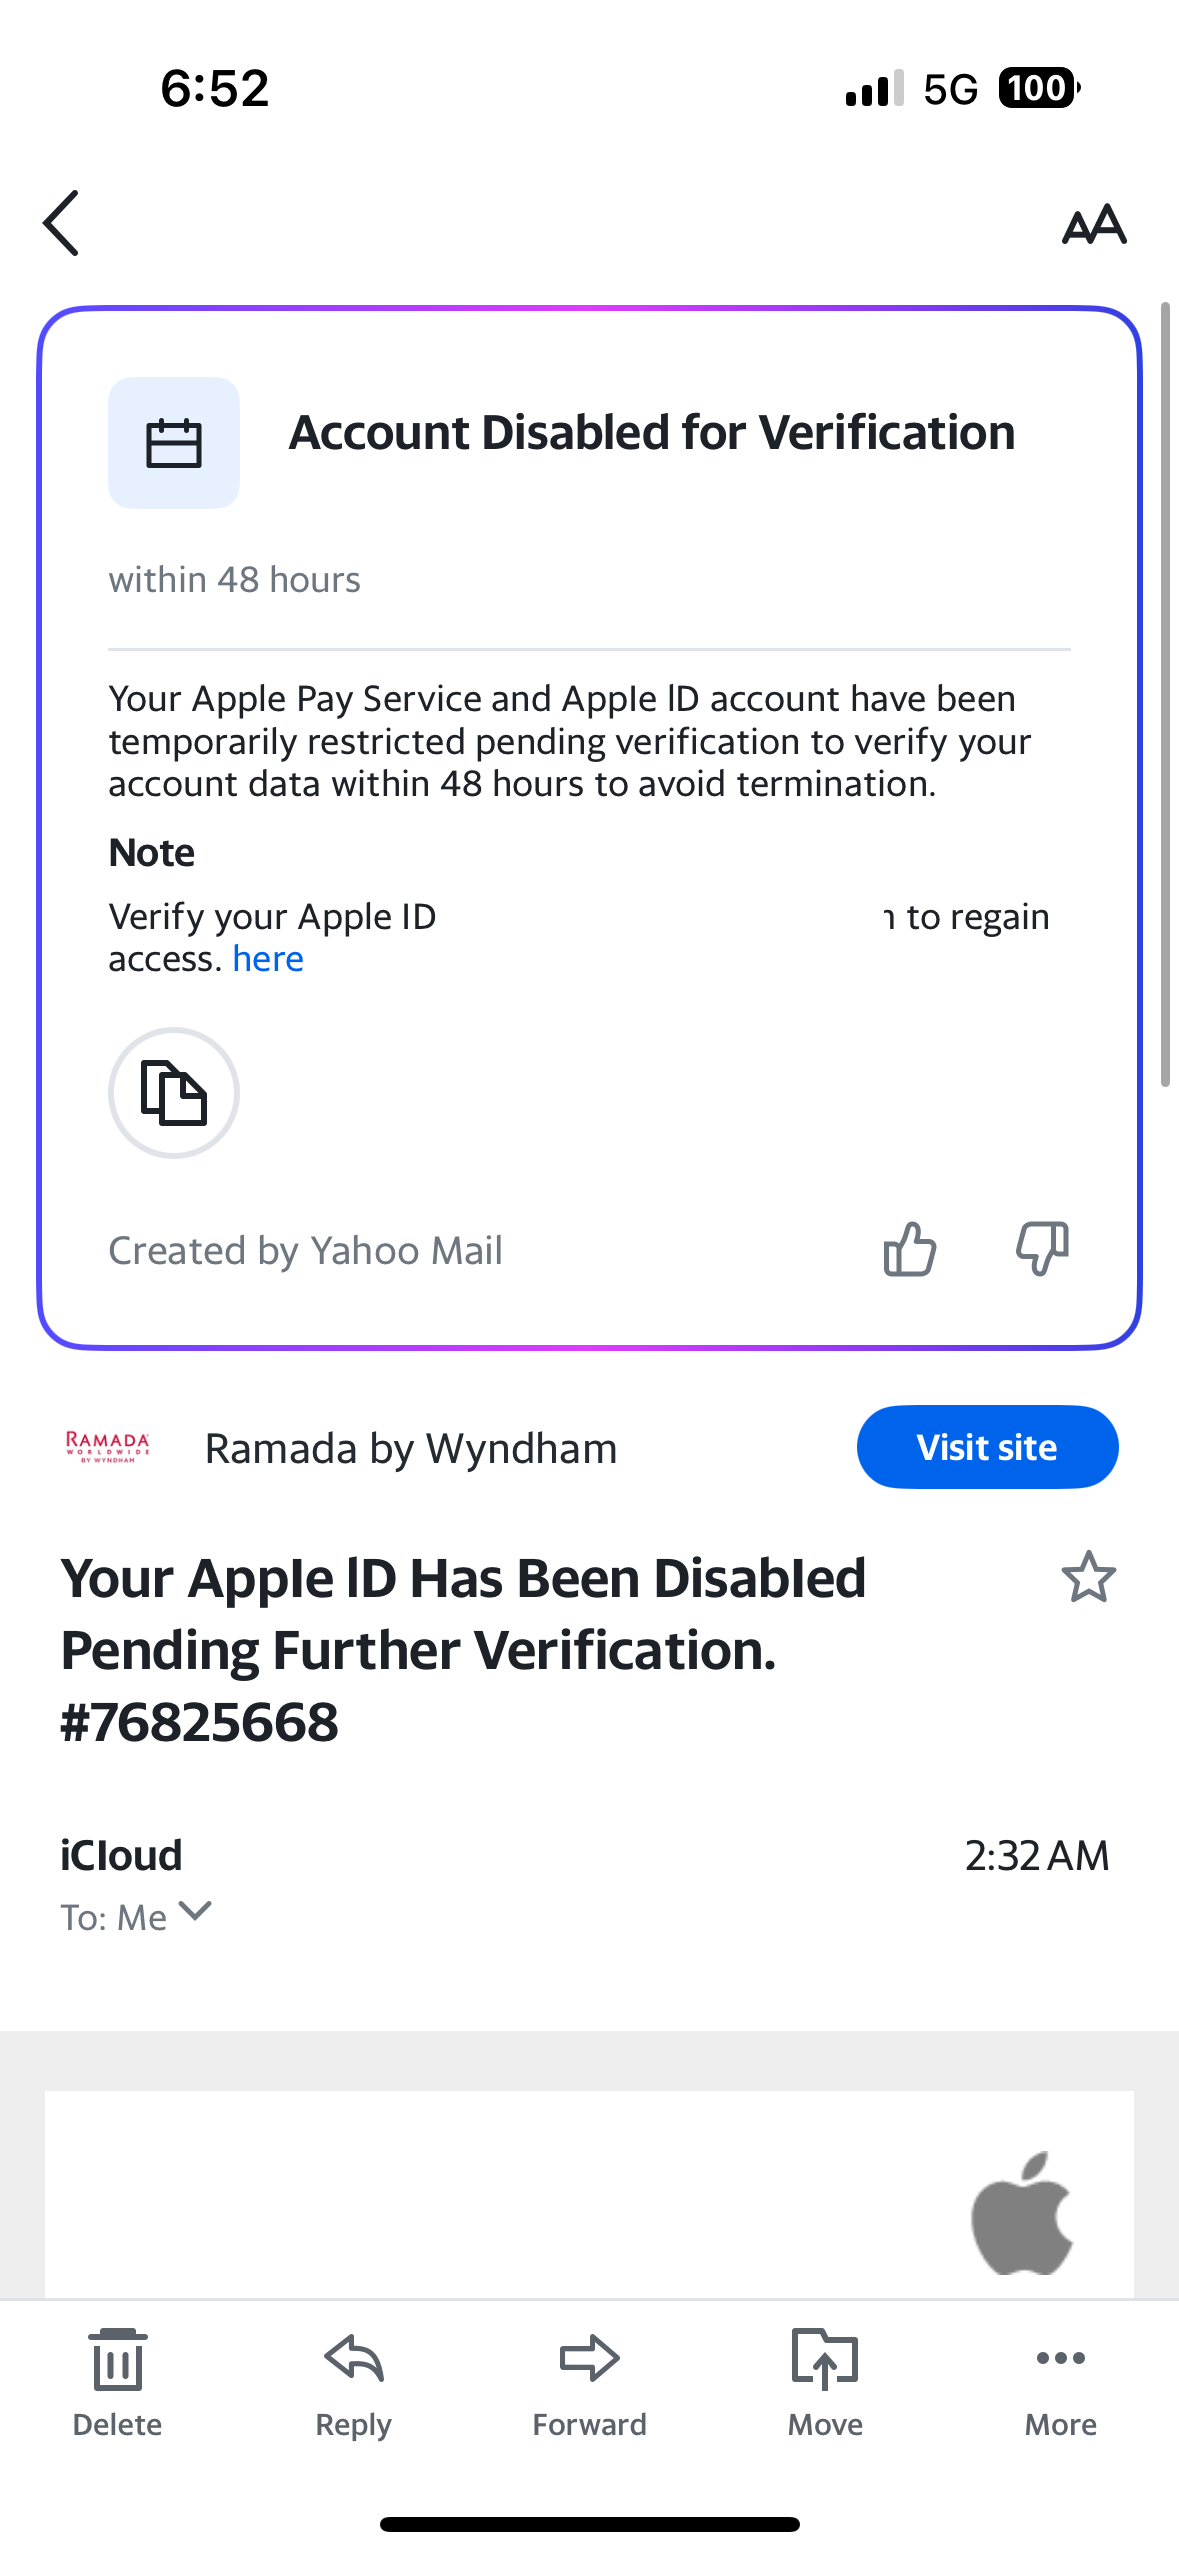Viewport: 1179px width, 2556px height.
Task: Give thumbs down to Yahoo Mail summary
Action: 1042,1249
